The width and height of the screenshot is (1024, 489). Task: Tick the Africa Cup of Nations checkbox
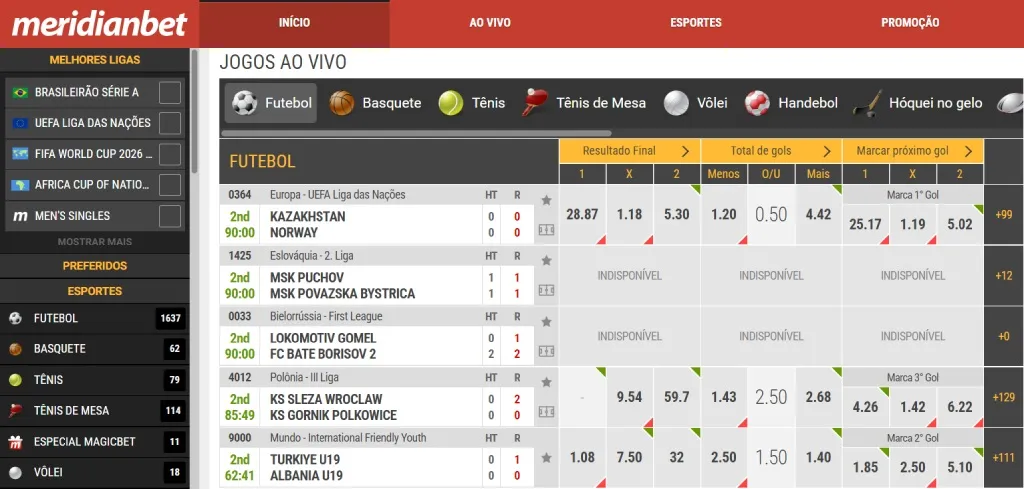pos(170,185)
